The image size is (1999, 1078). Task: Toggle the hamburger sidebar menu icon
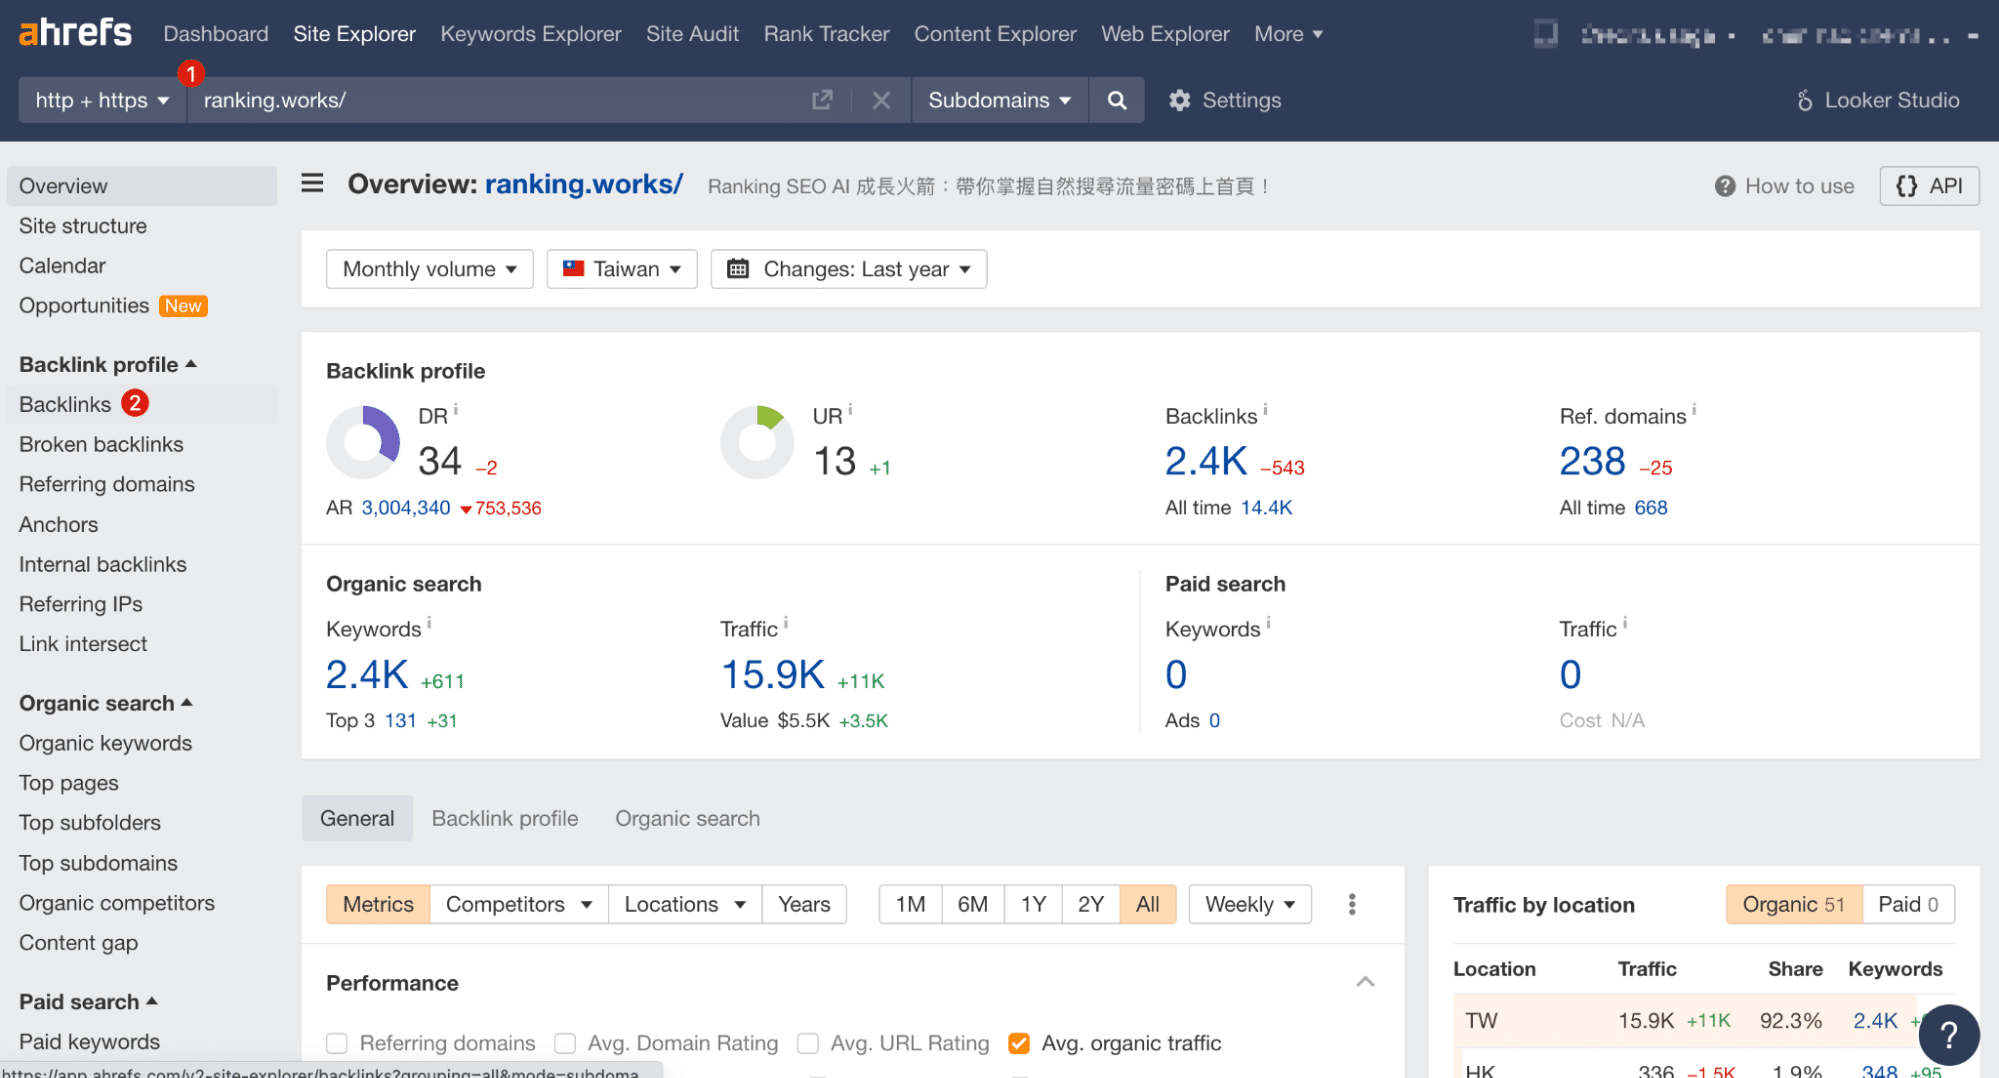point(312,184)
